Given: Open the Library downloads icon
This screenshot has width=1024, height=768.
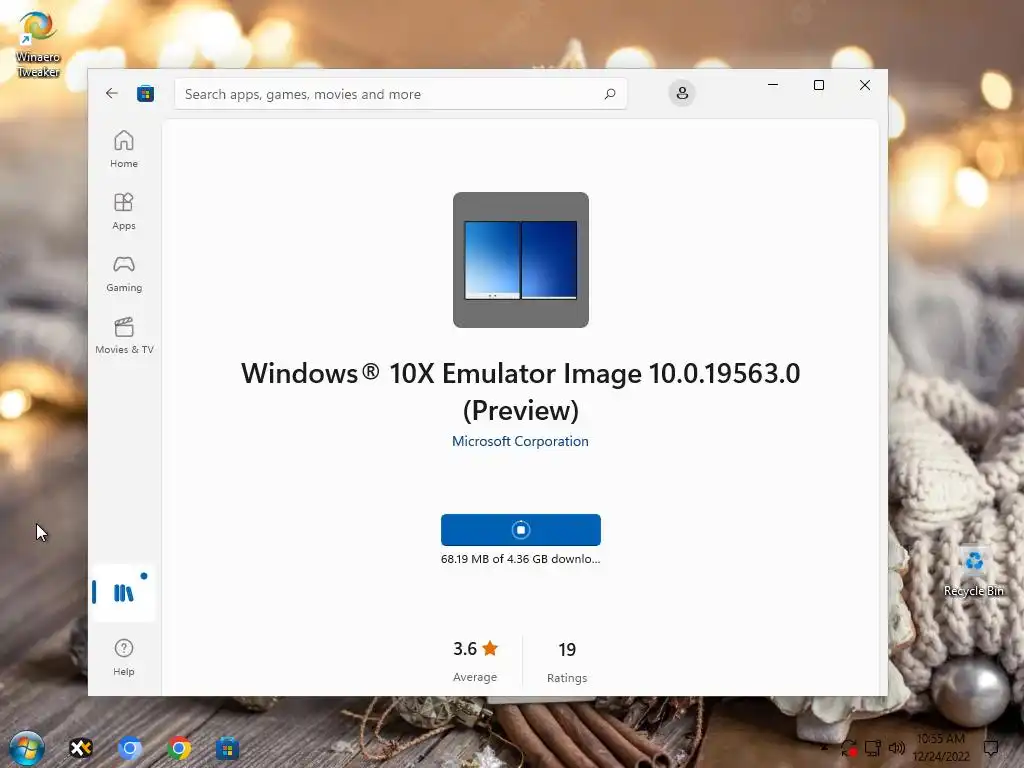Looking at the screenshot, I should tap(123, 592).
